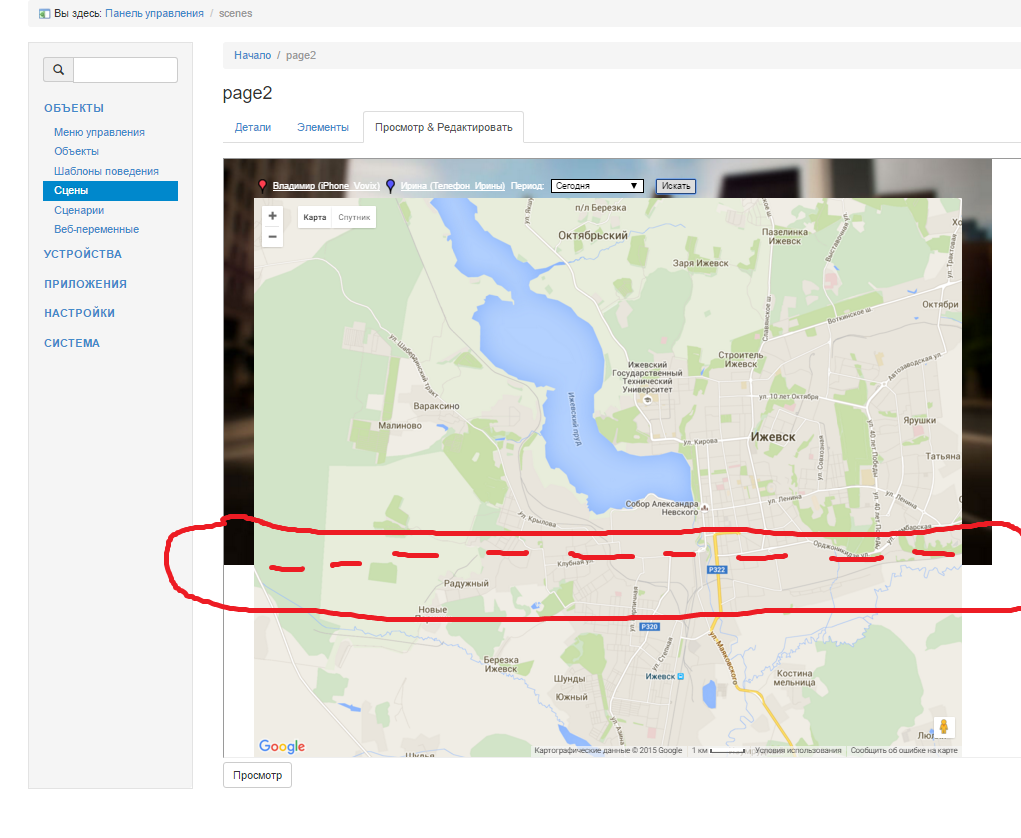The image size is (1021, 838).
Task: Click Ижевский Государственный Технический Университет label
Action: [647, 377]
